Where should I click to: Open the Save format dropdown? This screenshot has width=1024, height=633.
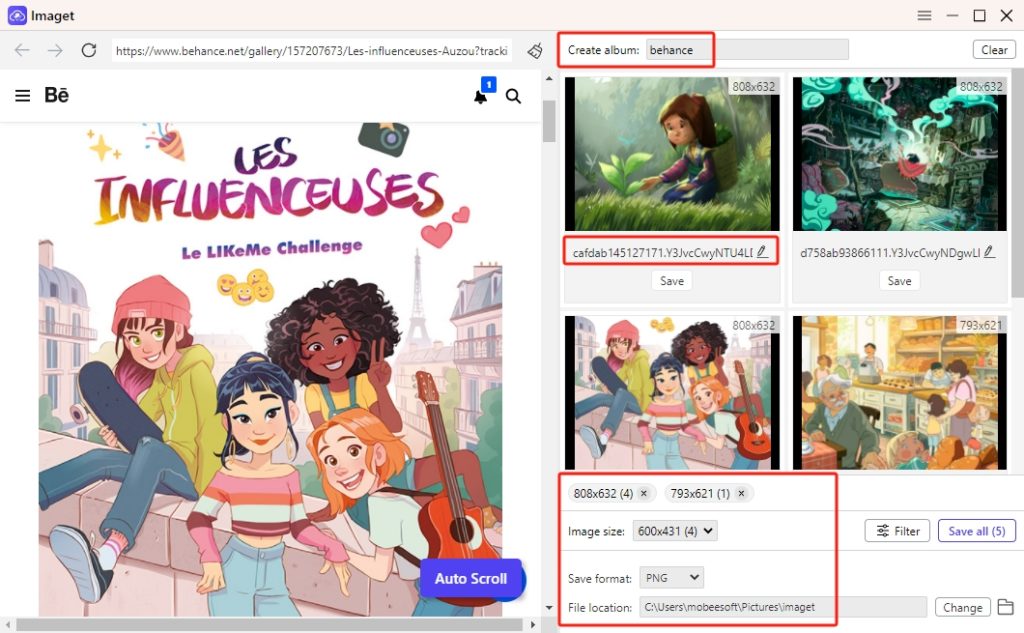[671, 577]
